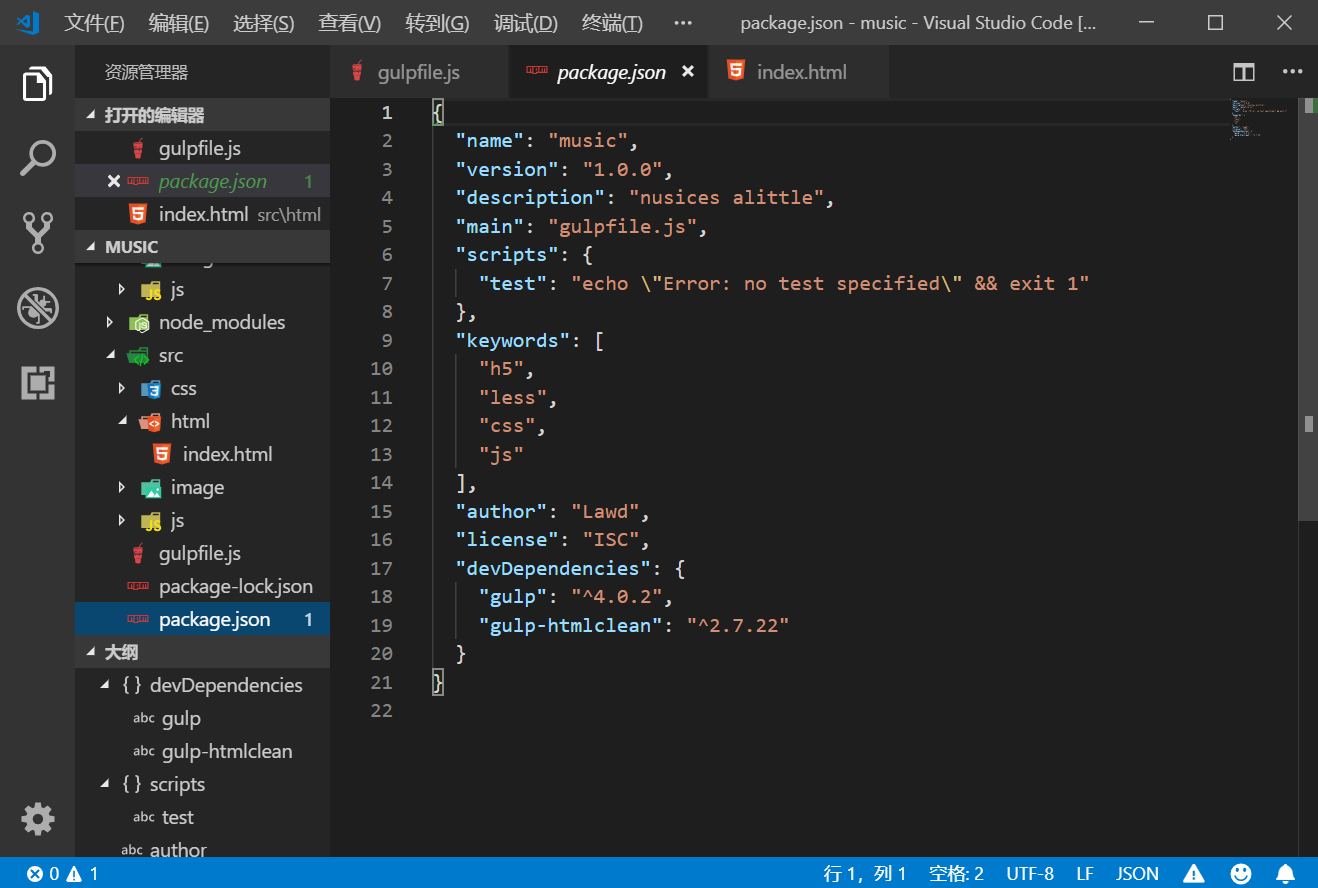Open the 转到(G) menu
This screenshot has height=888, width=1318.
point(438,23)
